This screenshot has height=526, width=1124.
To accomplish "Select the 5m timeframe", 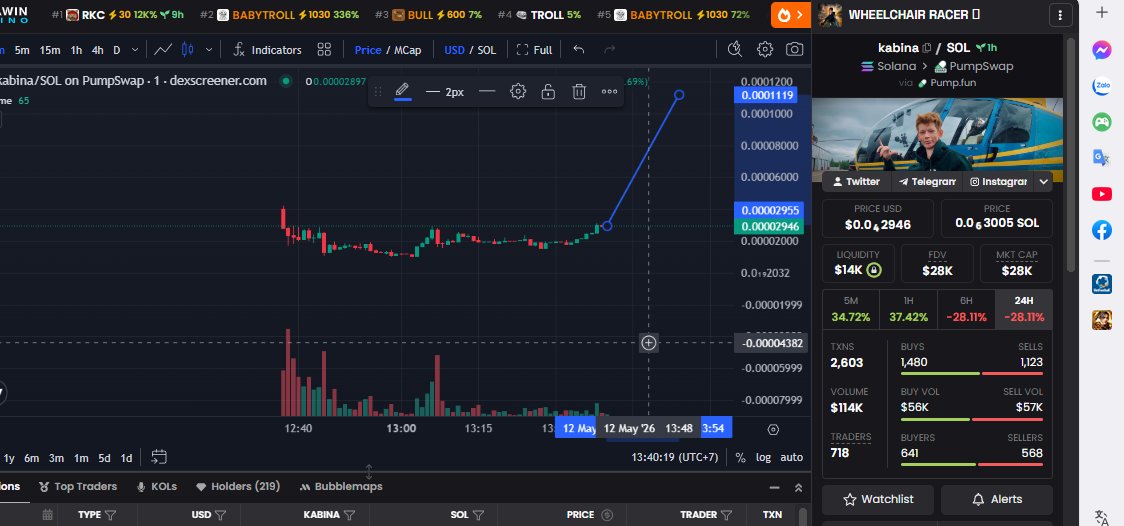I will [x=22, y=49].
